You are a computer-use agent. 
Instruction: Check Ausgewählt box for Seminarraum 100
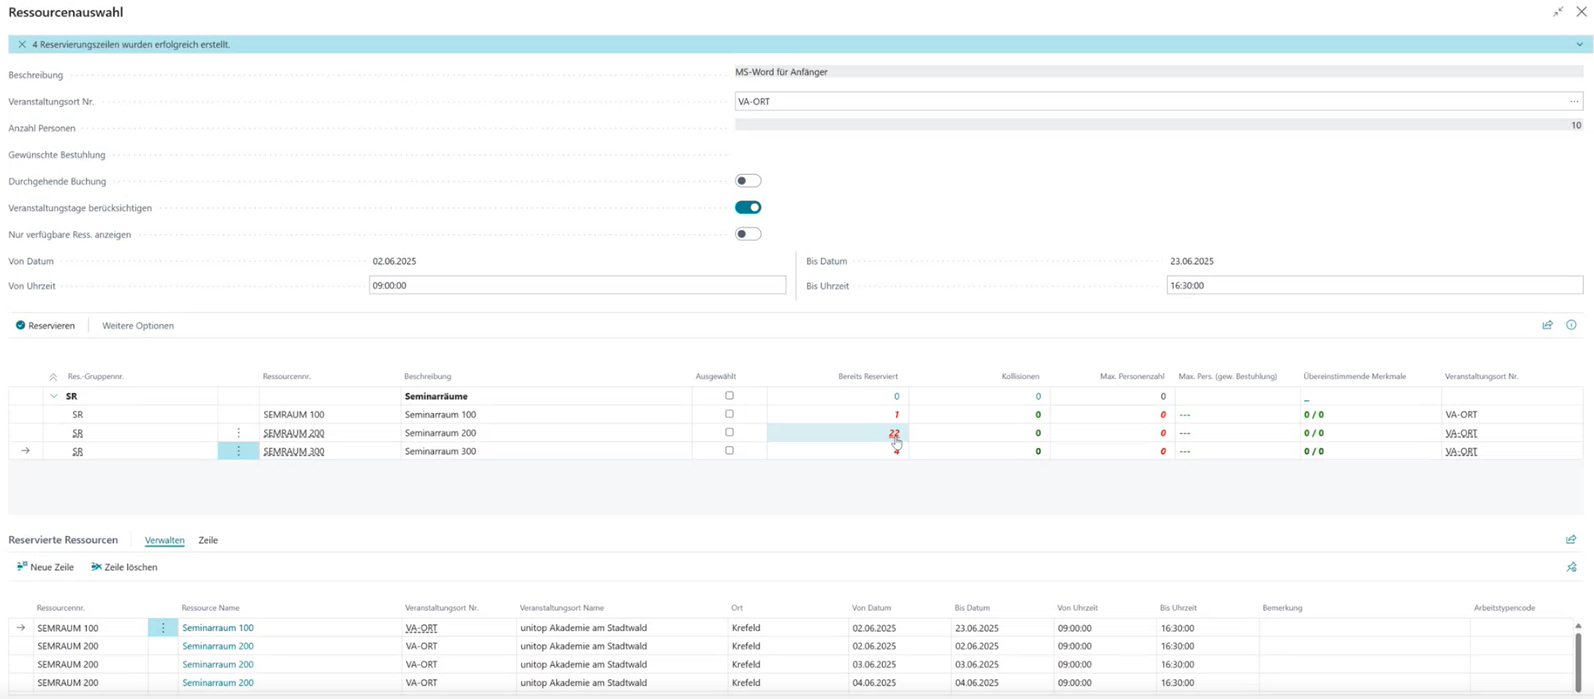coord(729,414)
